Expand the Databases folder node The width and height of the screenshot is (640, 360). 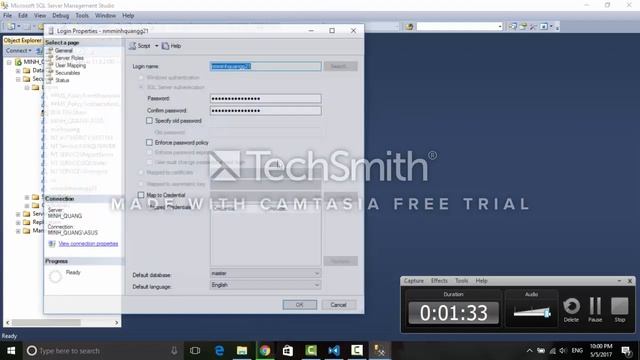click(18, 71)
